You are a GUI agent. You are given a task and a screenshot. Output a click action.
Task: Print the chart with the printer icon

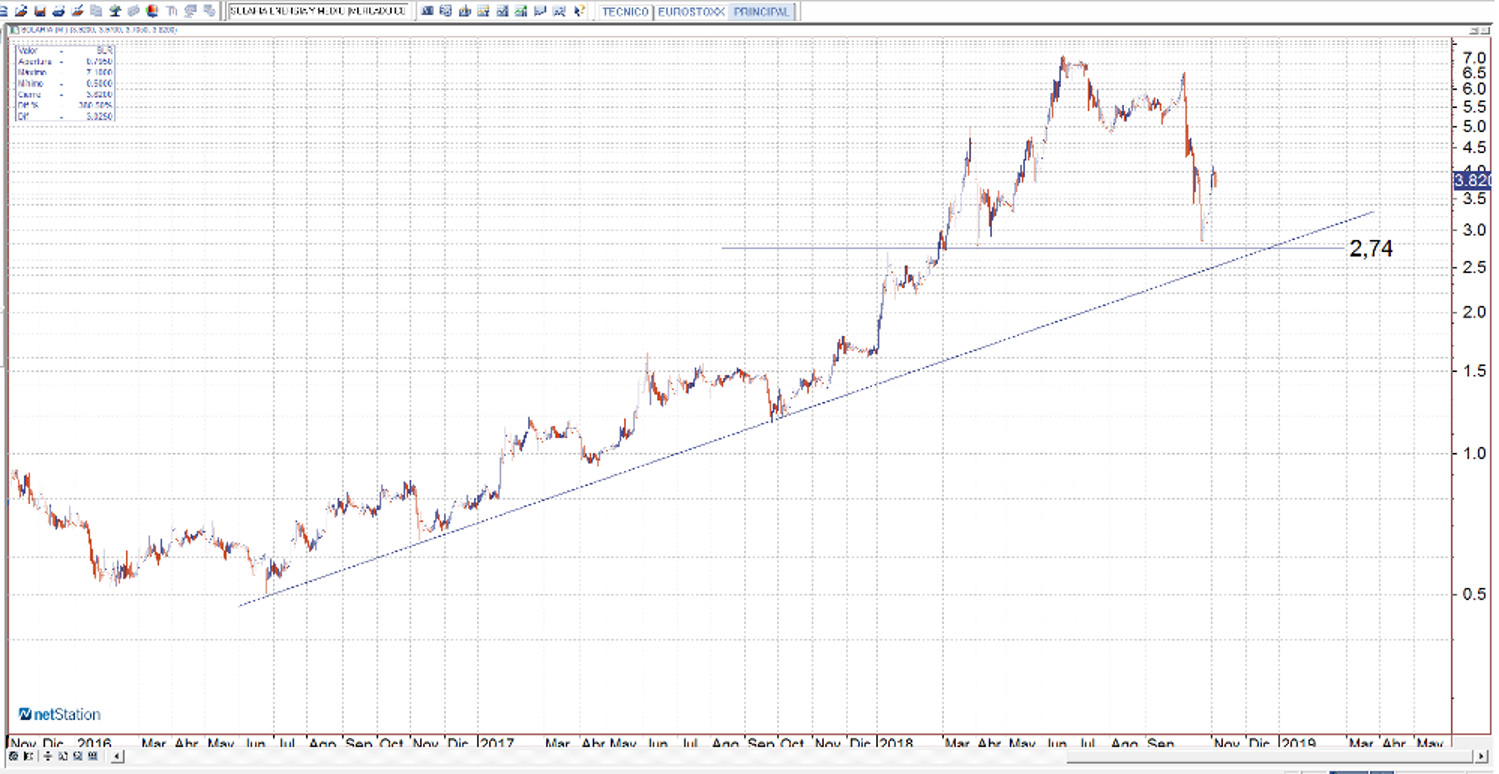coord(58,11)
